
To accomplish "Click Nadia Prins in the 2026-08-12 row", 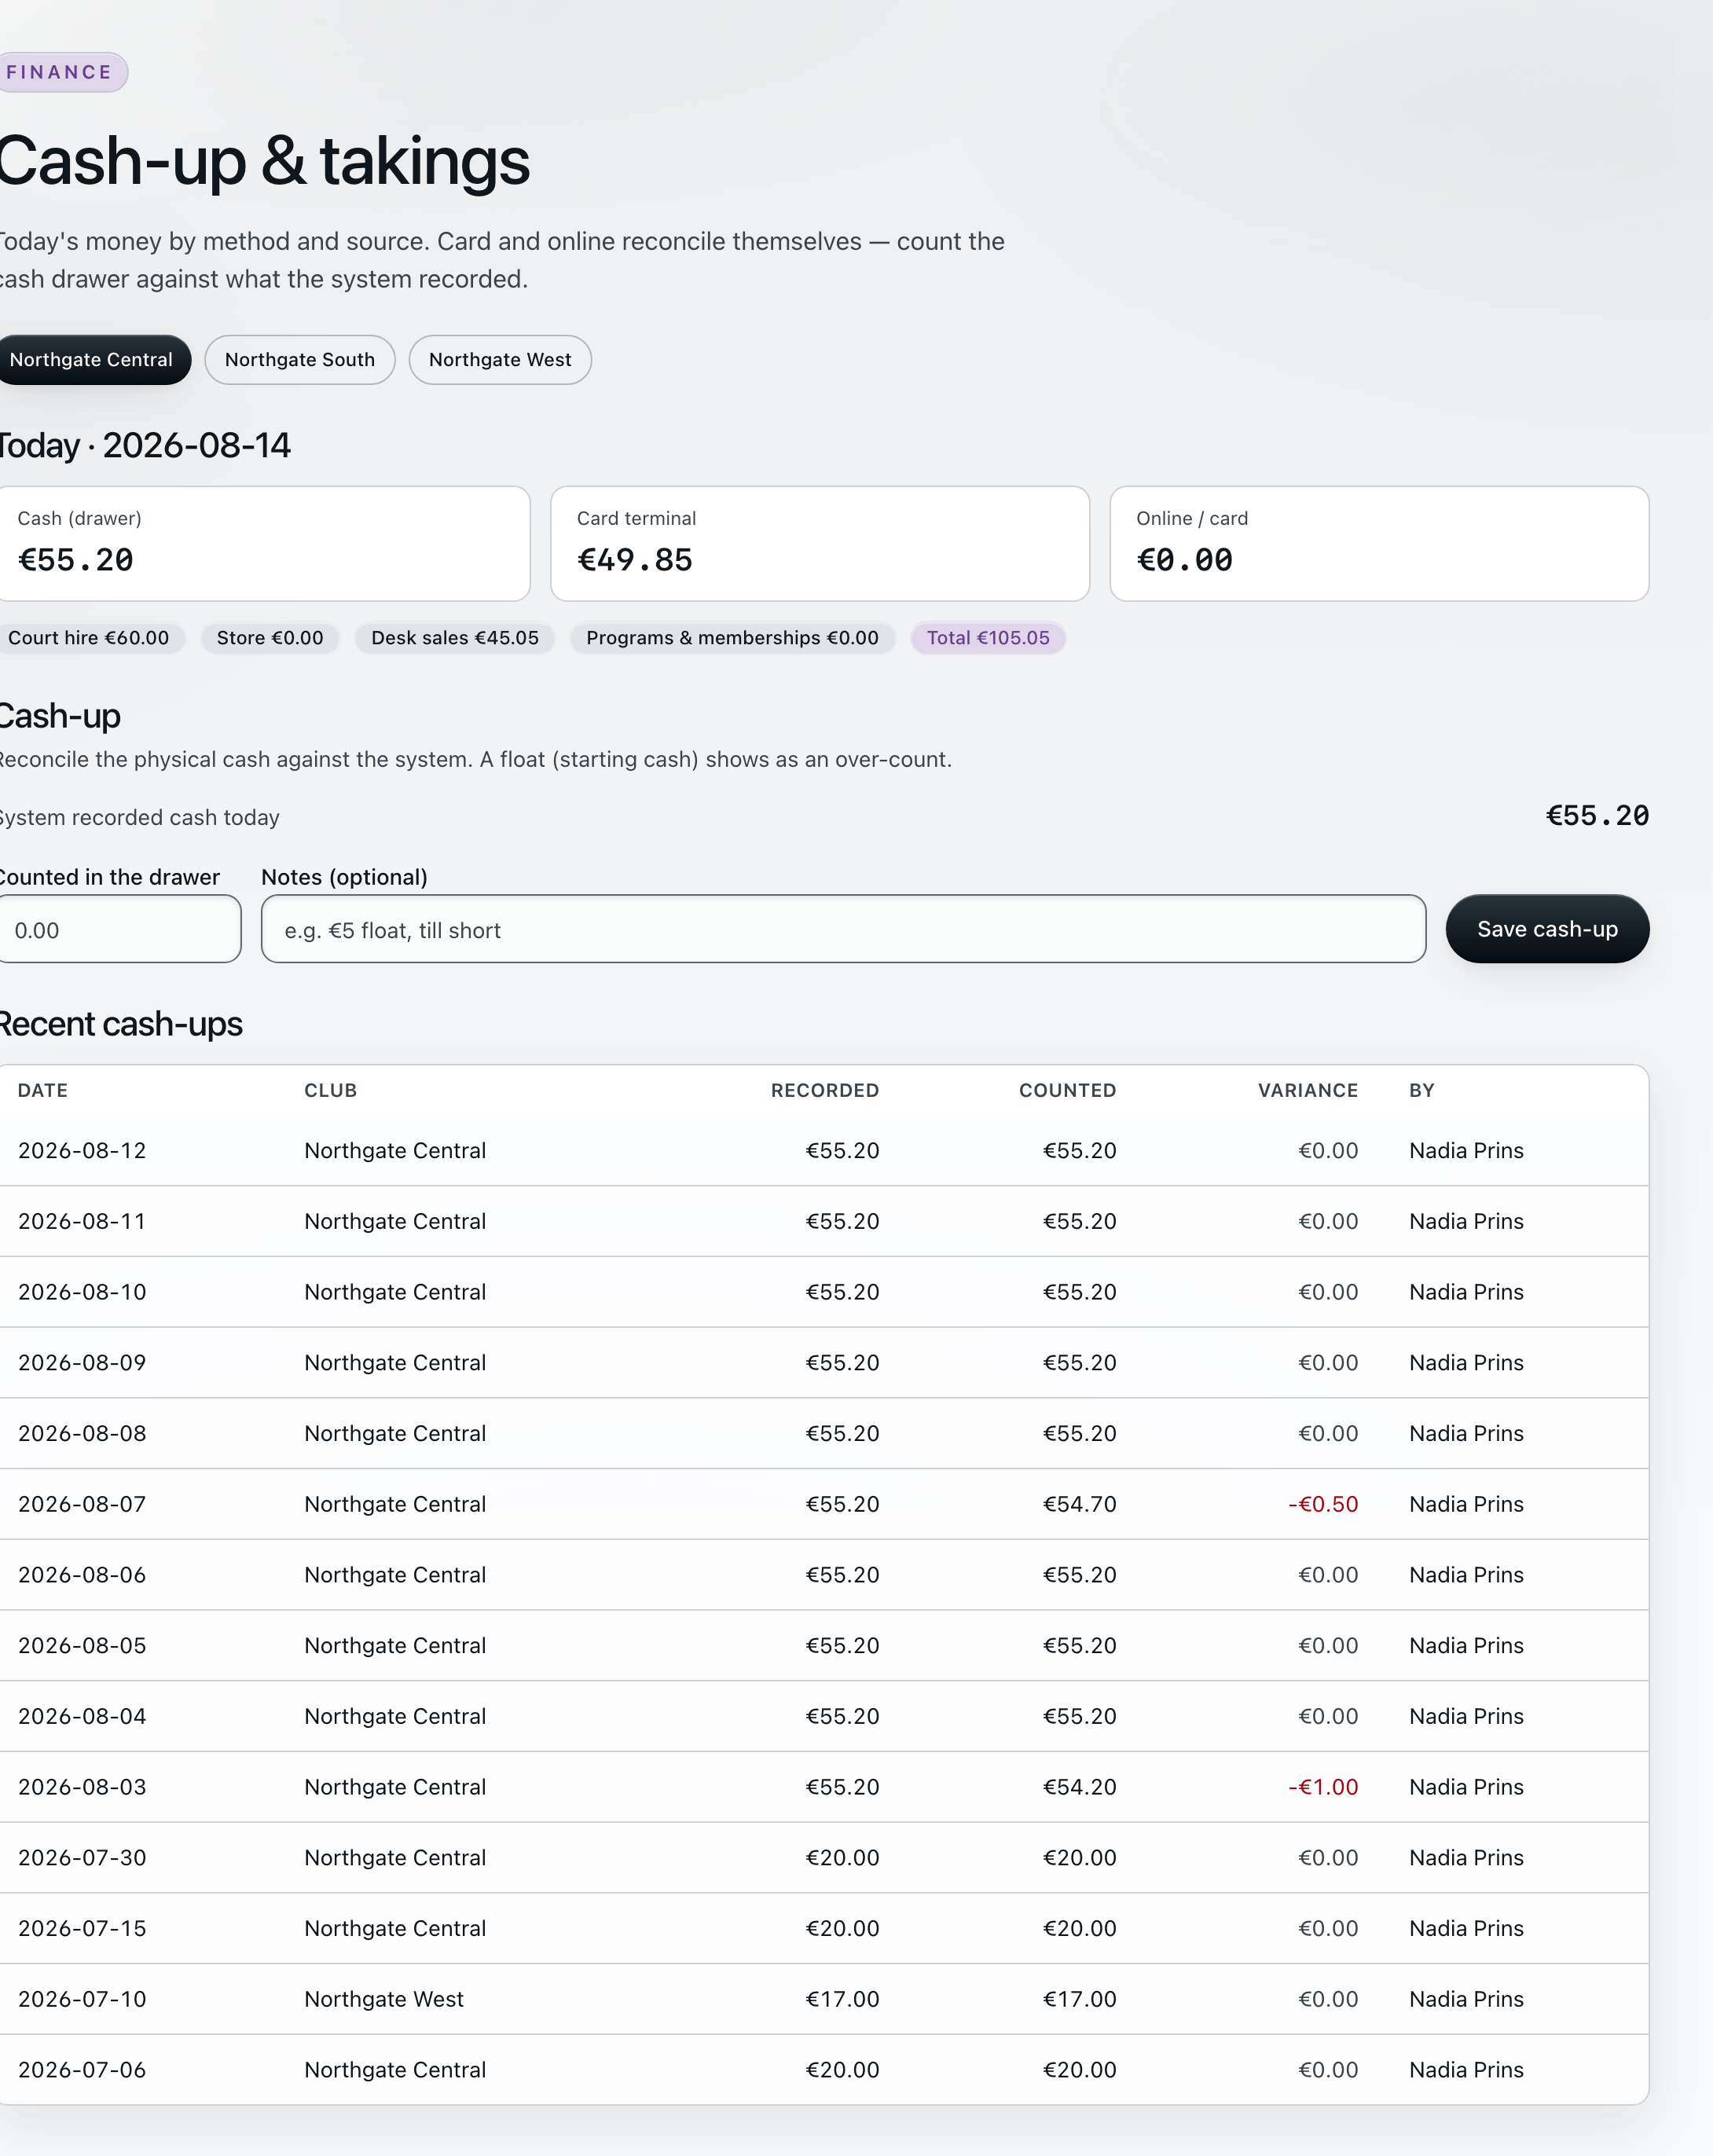I will coord(1466,1151).
